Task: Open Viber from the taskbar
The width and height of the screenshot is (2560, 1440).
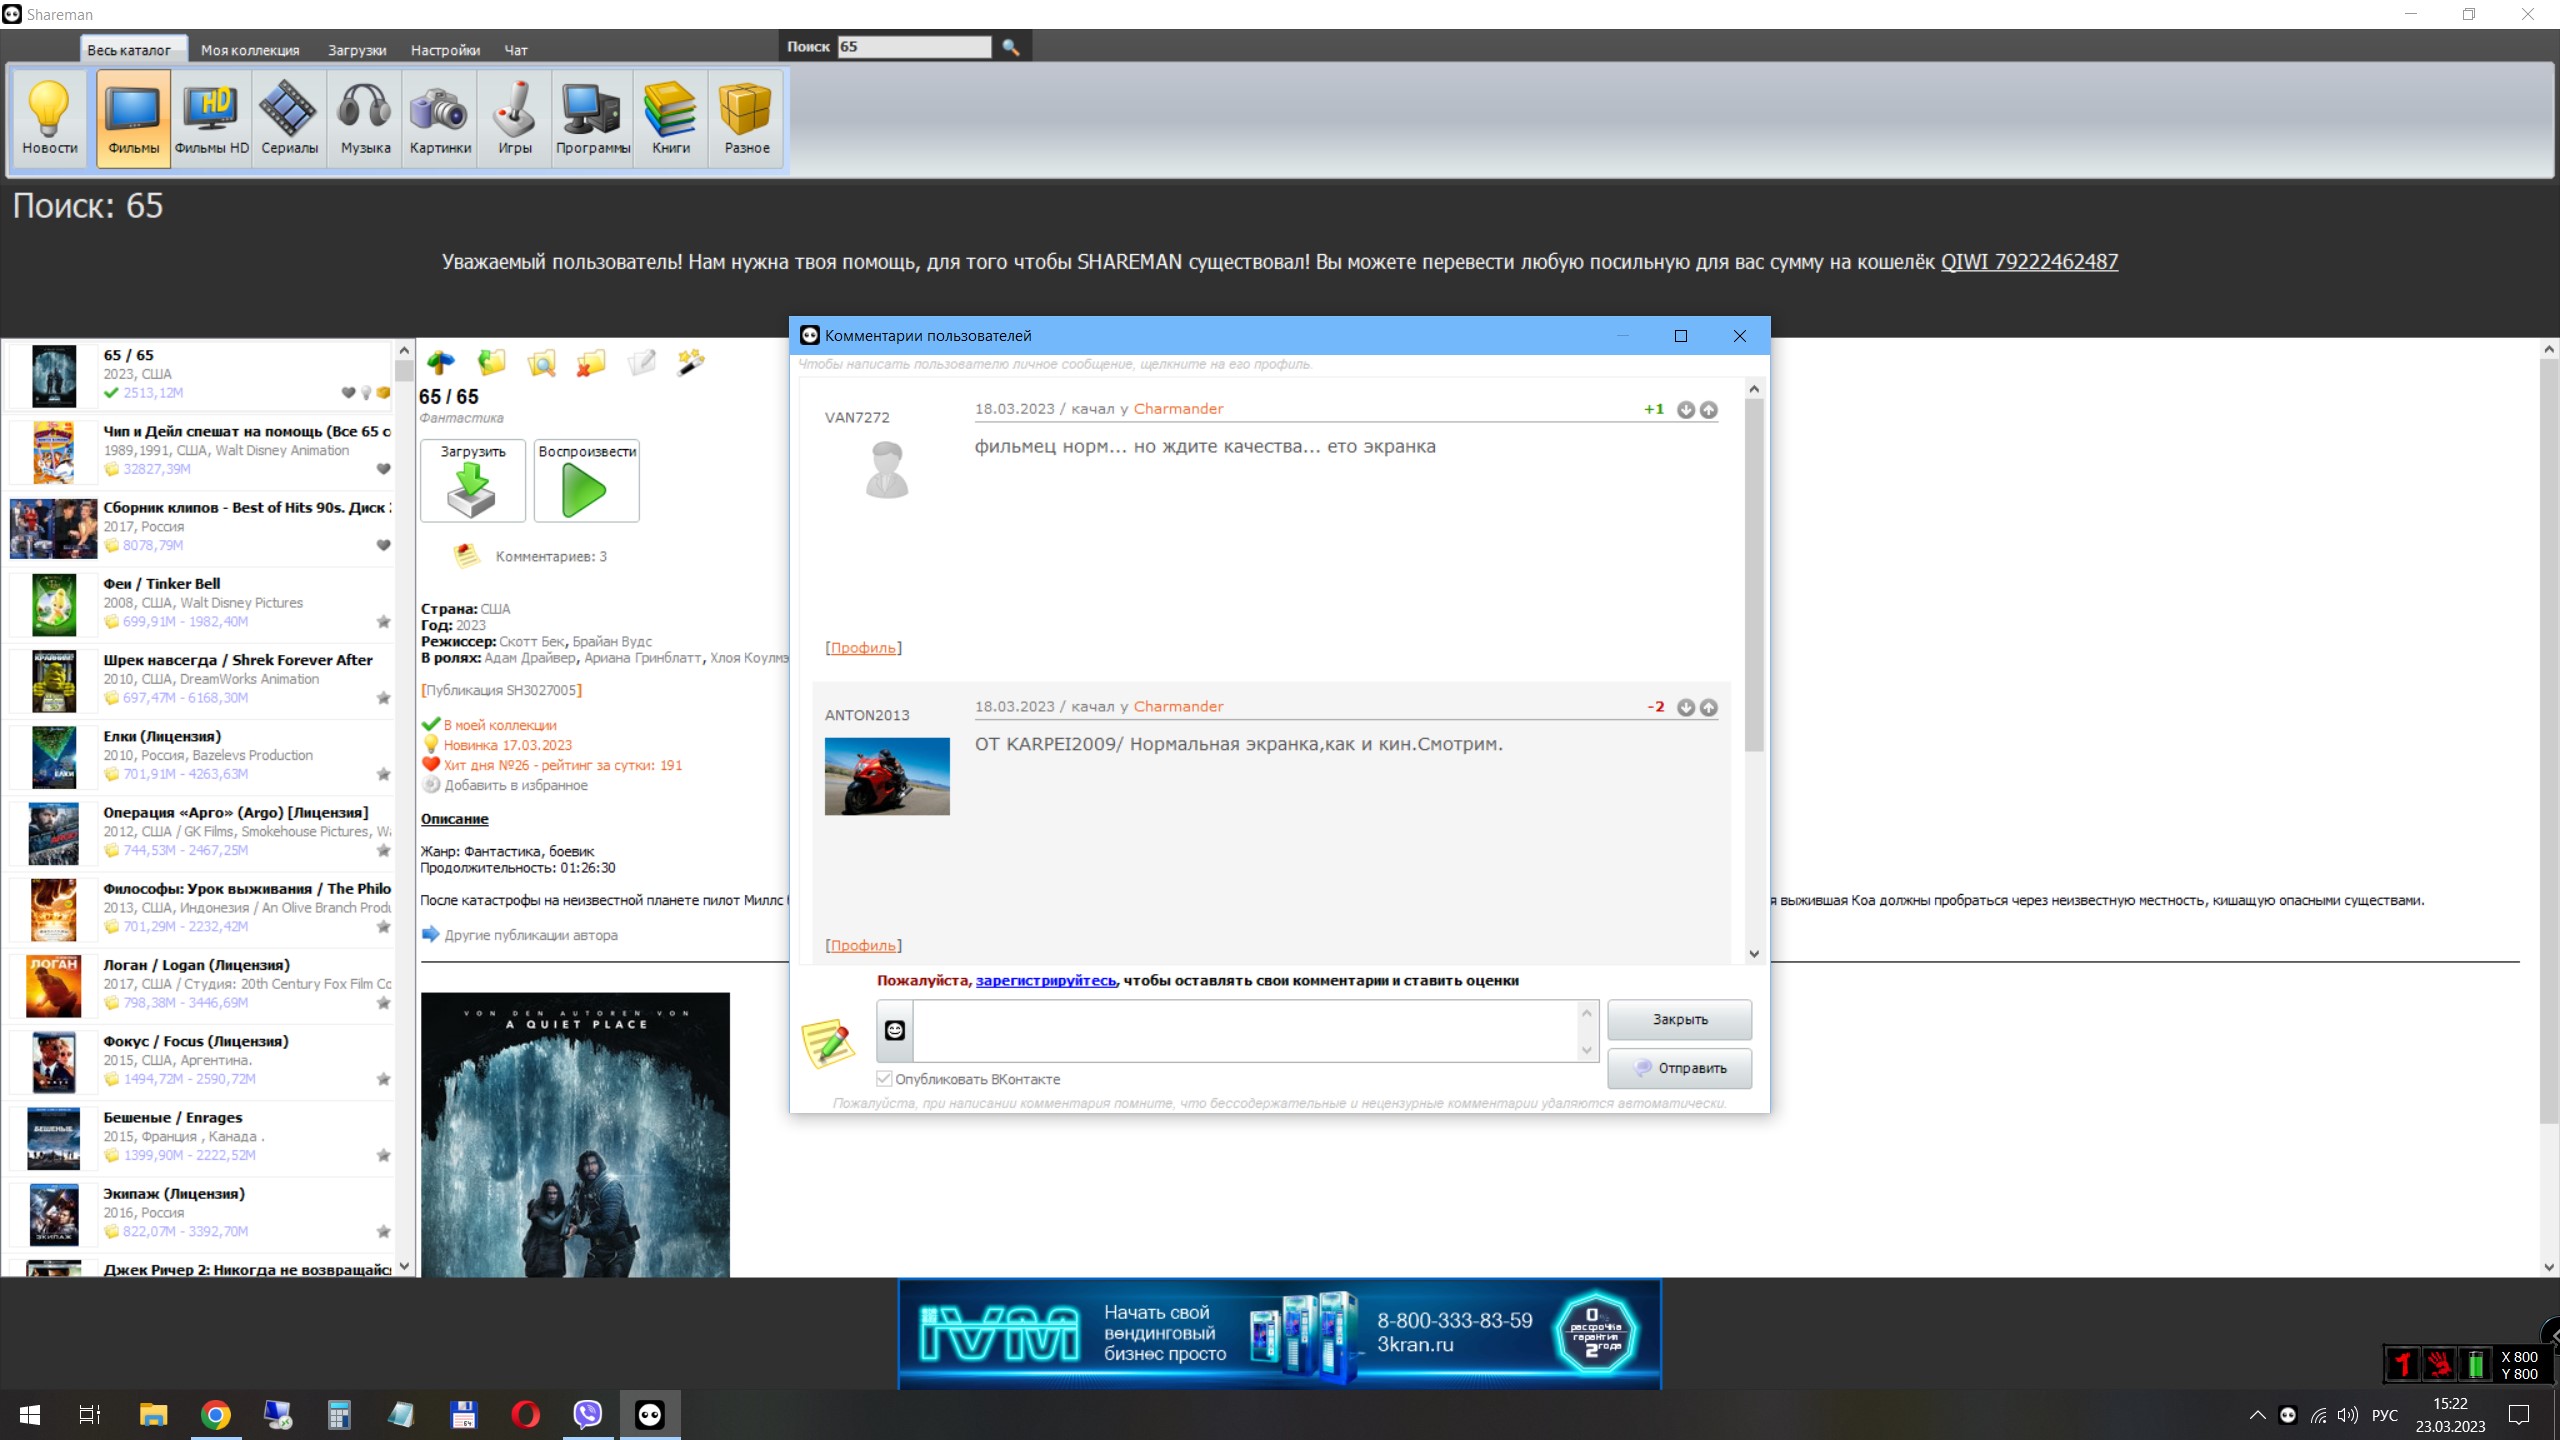Action: point(588,1414)
